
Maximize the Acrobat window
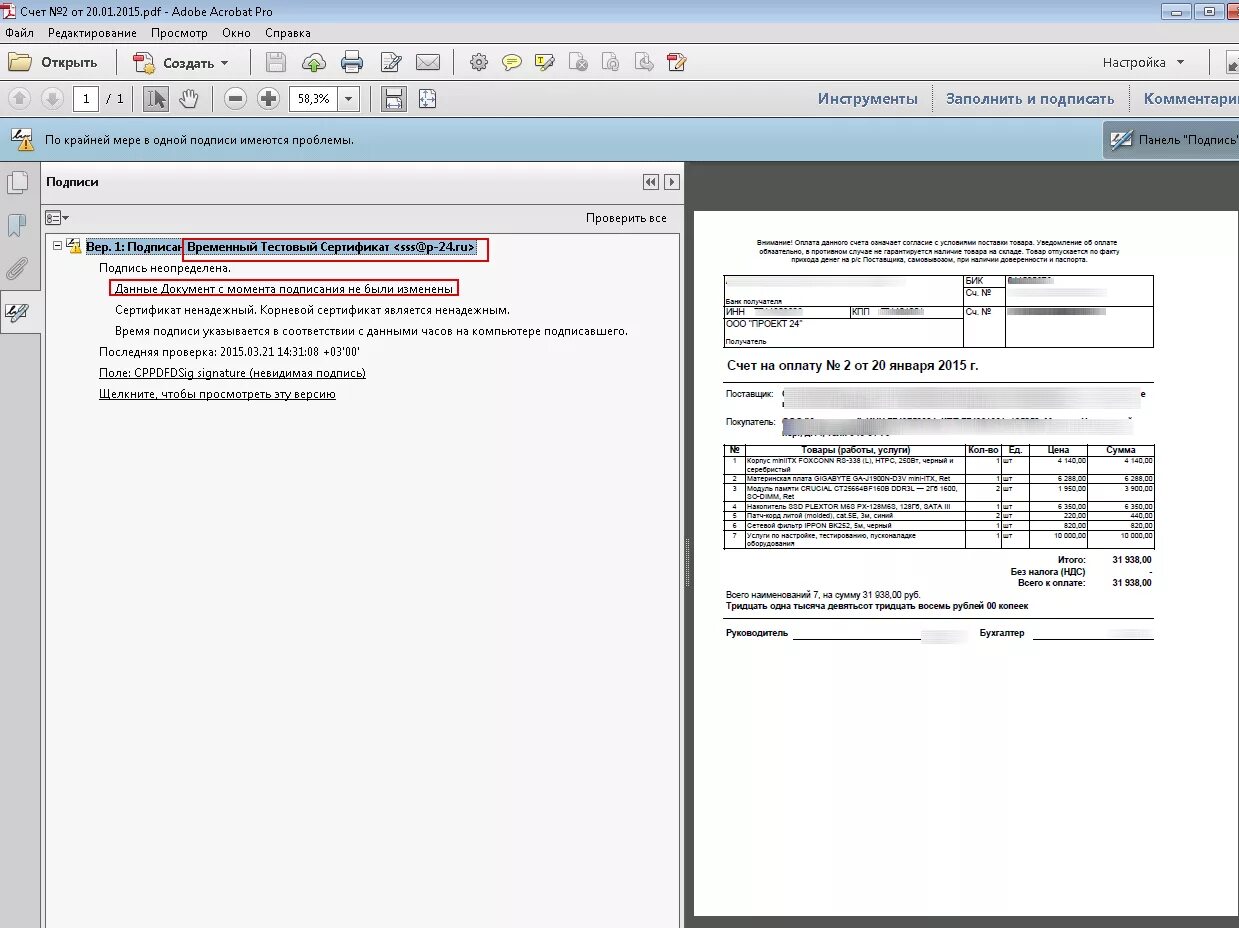1209,11
